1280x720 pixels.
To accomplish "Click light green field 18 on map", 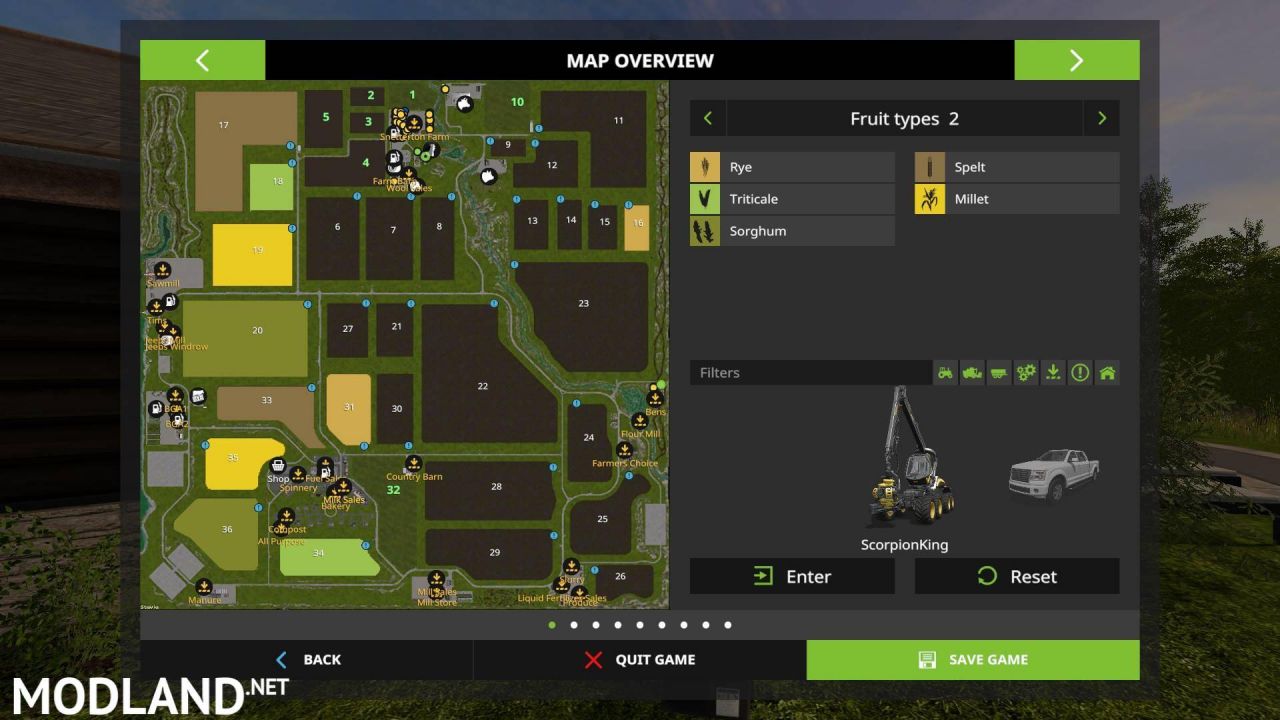I will pos(271,187).
